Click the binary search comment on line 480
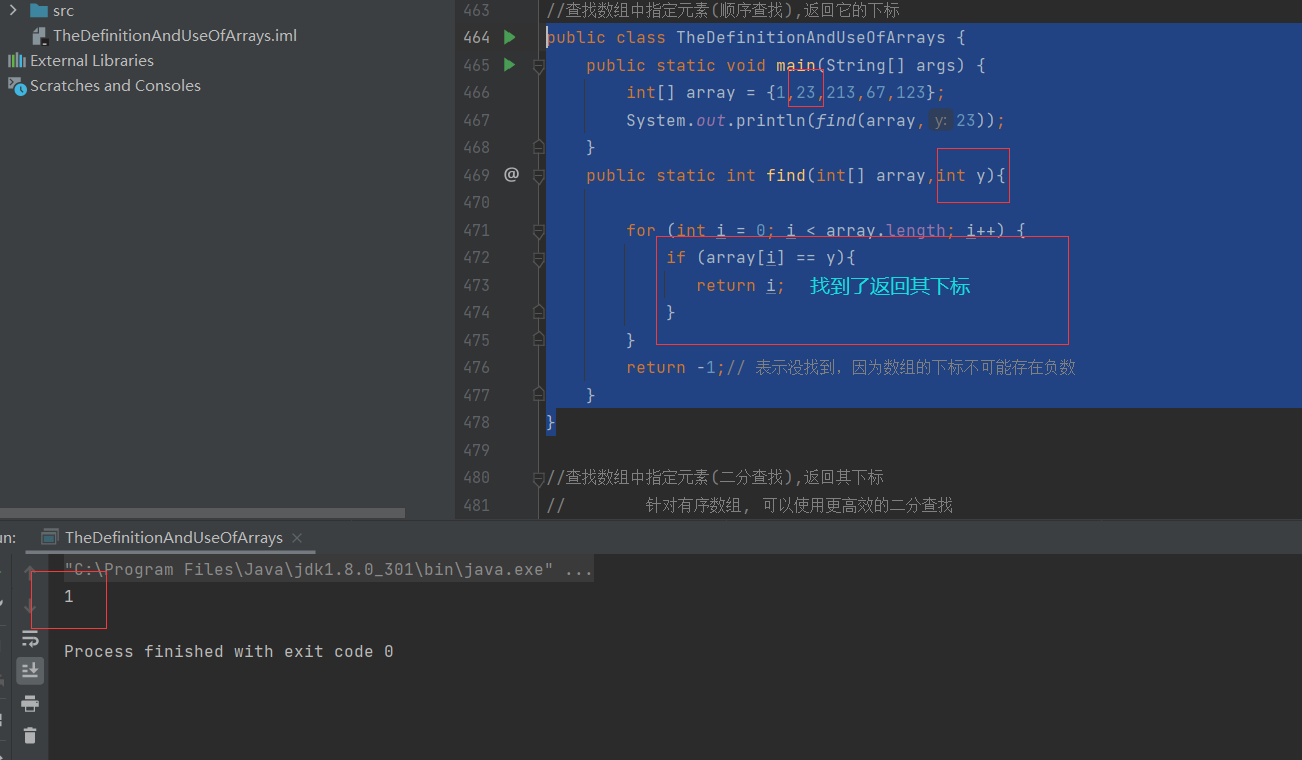1302x760 pixels. point(715,477)
